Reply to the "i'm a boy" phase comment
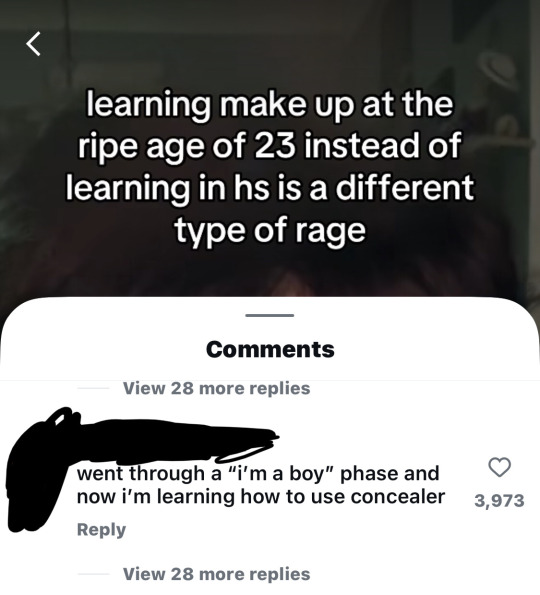Viewport: 540px width, 595px height. 101,529
